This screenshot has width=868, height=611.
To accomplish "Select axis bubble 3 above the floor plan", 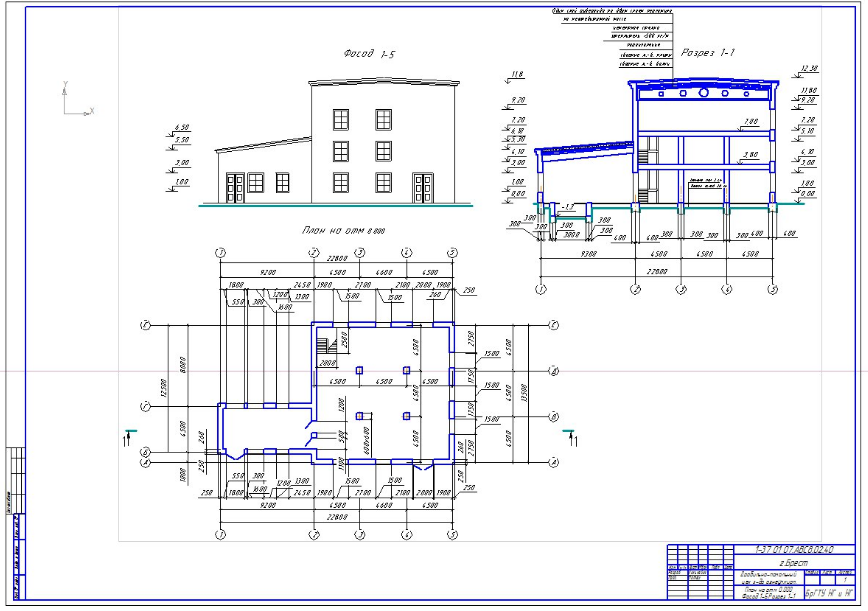I will [360, 252].
